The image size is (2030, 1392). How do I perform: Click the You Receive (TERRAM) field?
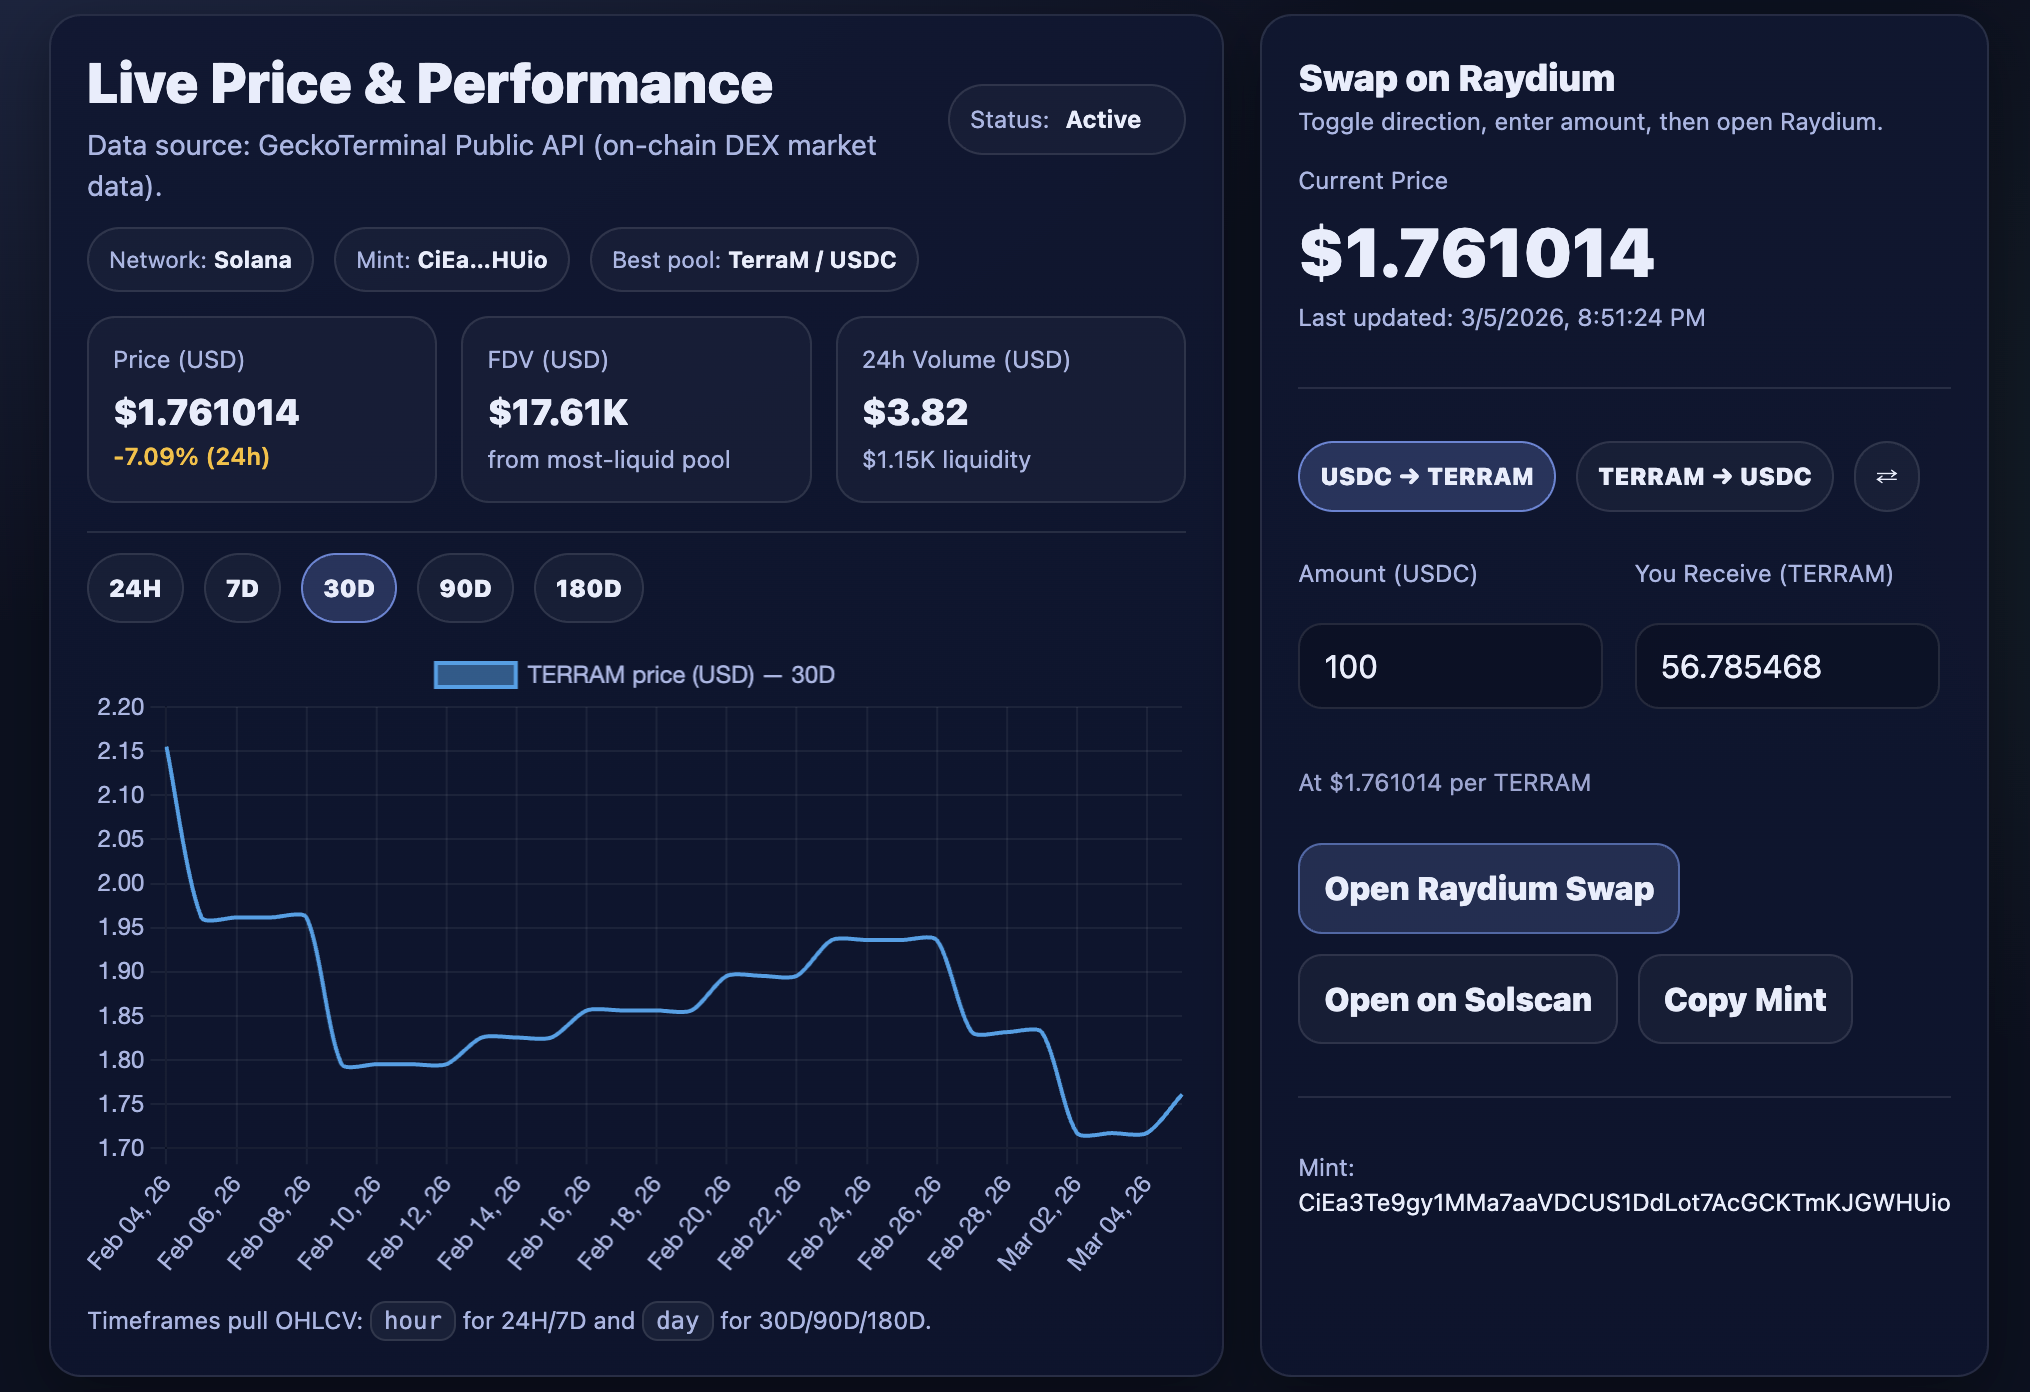(1786, 666)
